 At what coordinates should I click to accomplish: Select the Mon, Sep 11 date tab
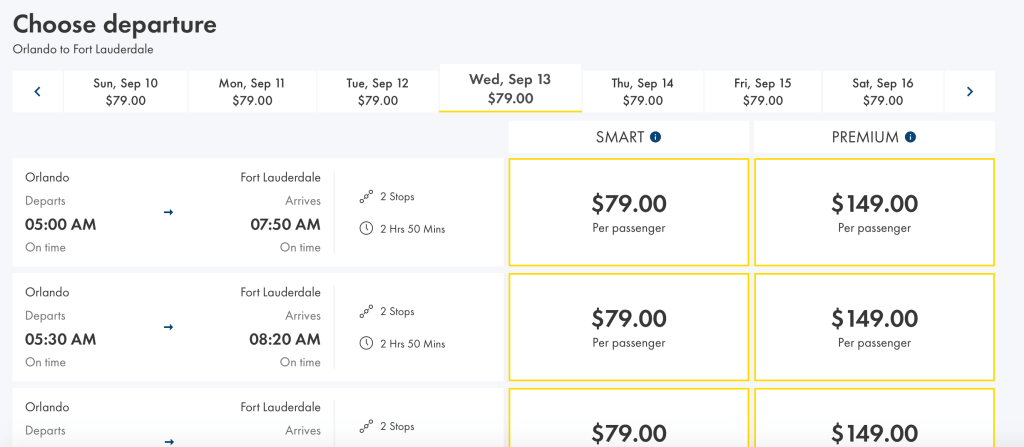[252, 92]
